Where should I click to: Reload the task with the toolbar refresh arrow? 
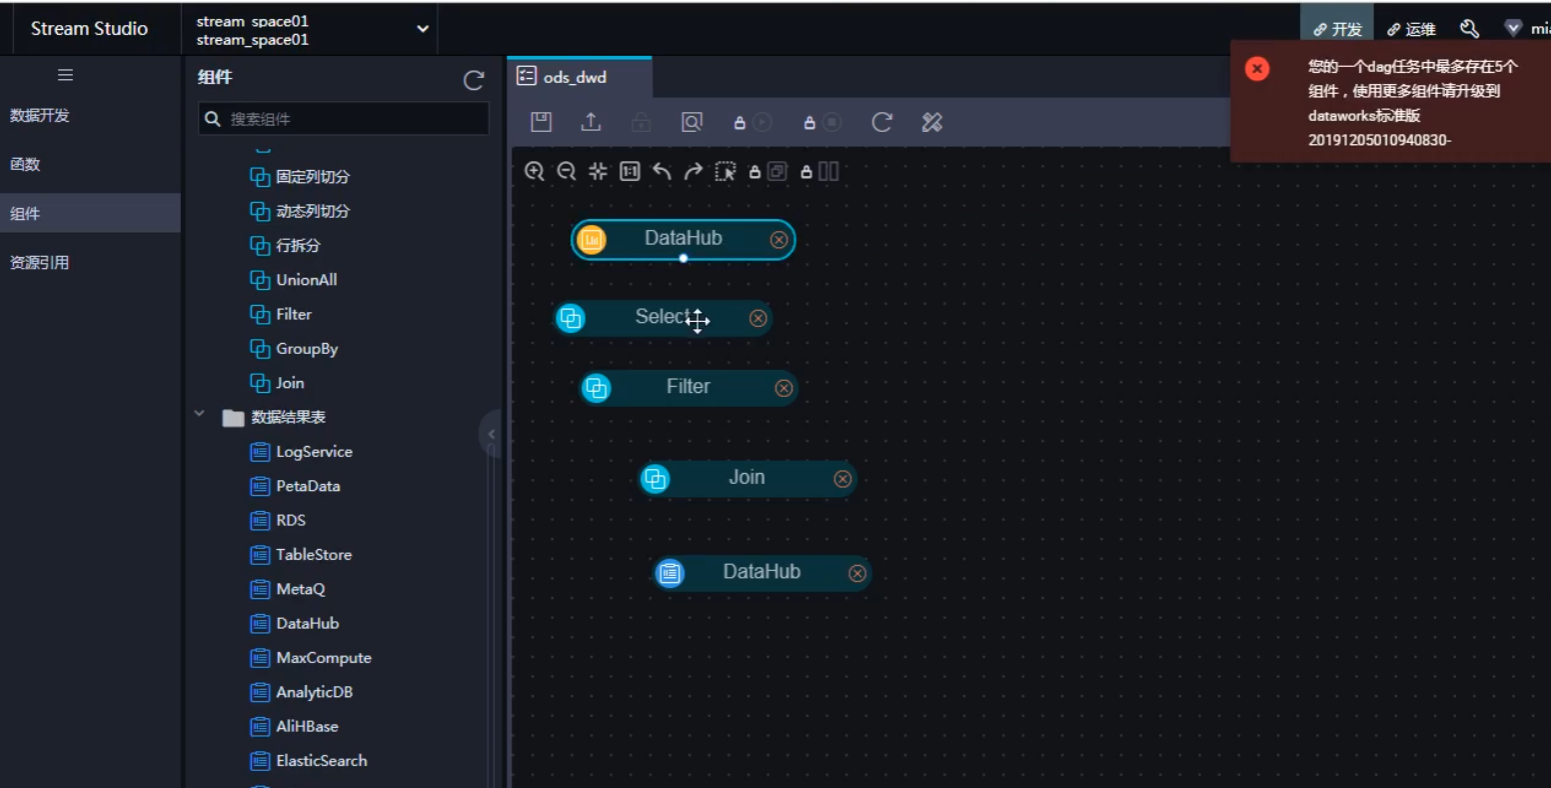881,122
